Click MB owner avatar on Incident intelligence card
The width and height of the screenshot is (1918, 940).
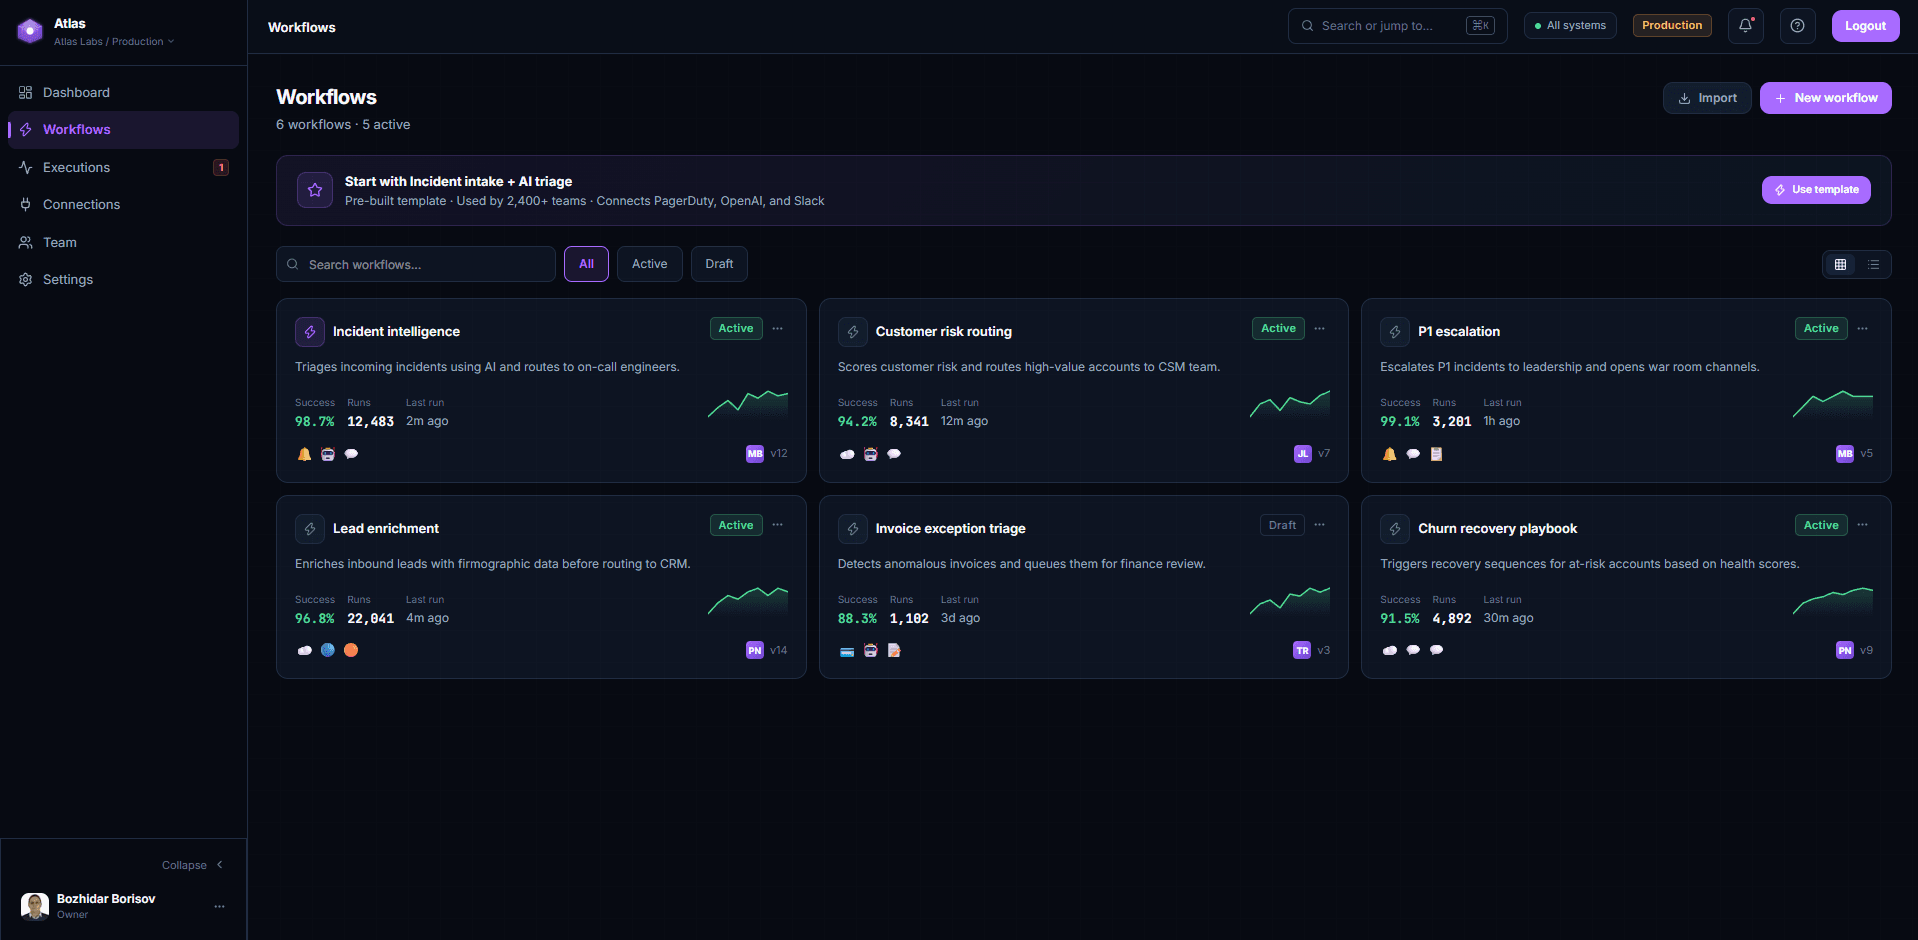coord(755,454)
